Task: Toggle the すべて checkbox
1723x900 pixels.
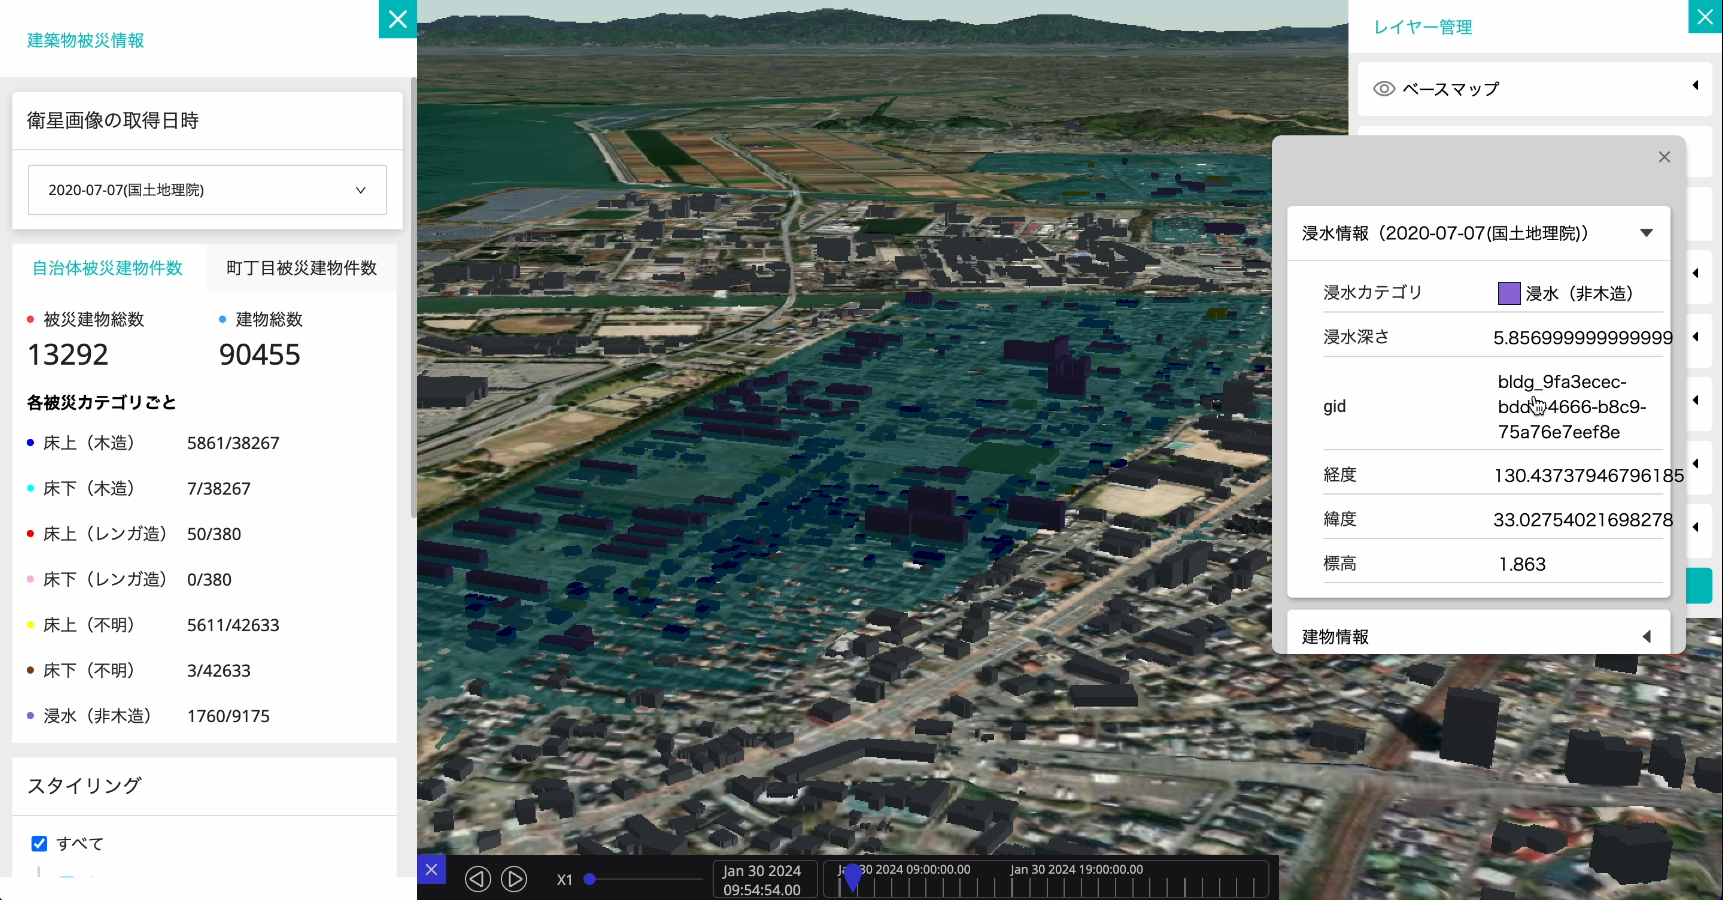Action: pyautogui.click(x=39, y=843)
